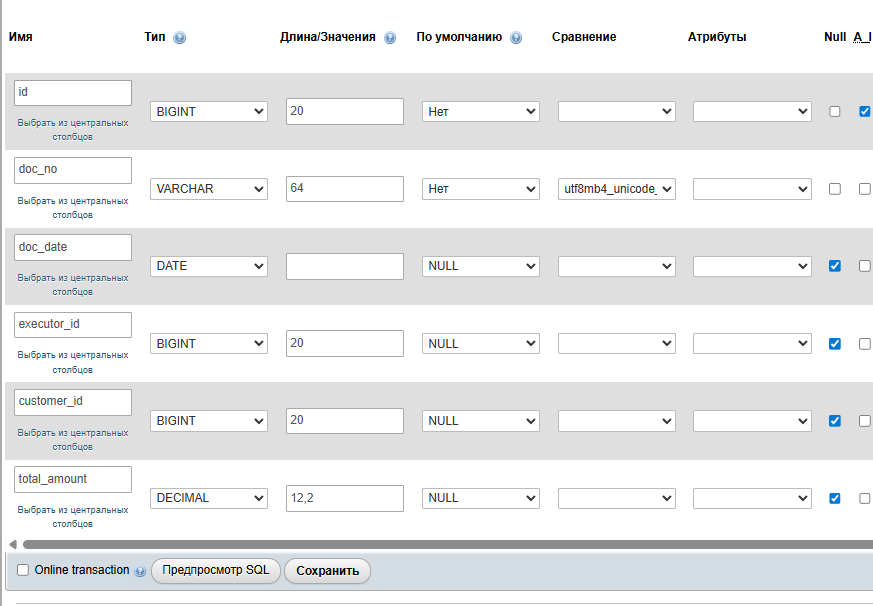
Task: Click the horizontal scrollbar below the table
Action: (440, 544)
